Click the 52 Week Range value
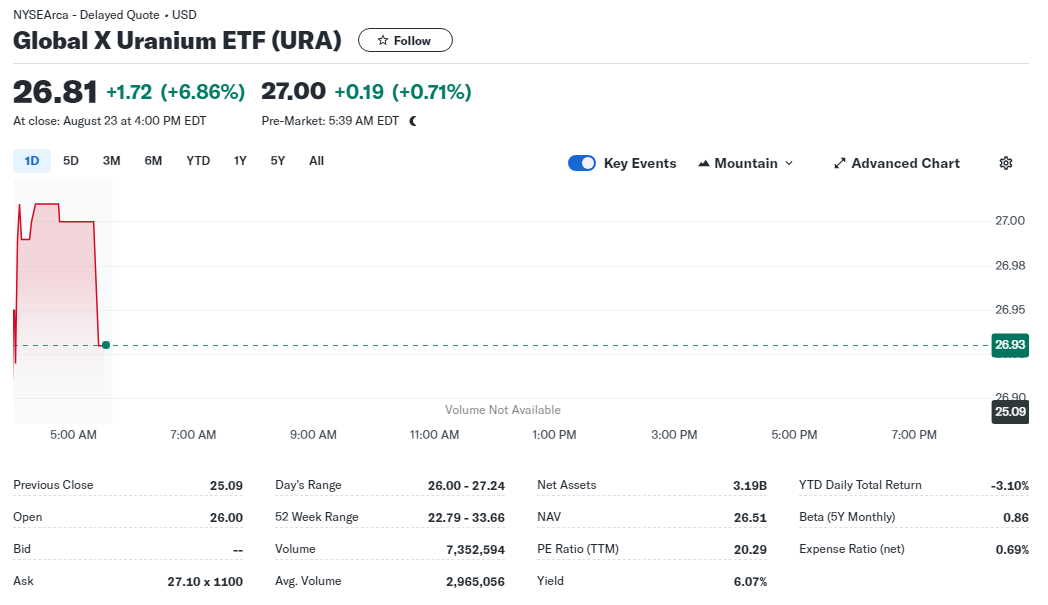 coord(467,517)
